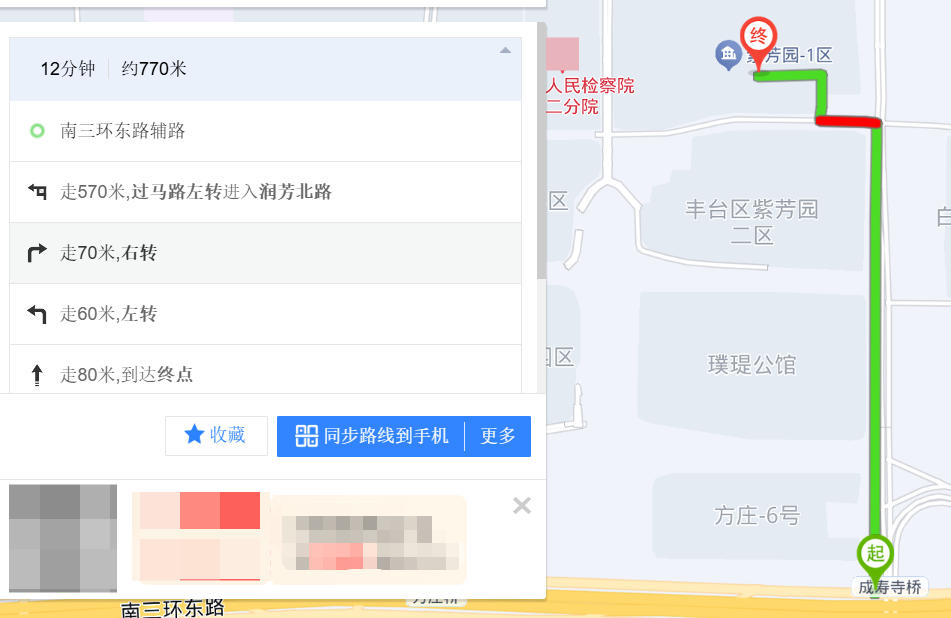
Task: Click the QR code icon on sync button
Action: point(306,436)
